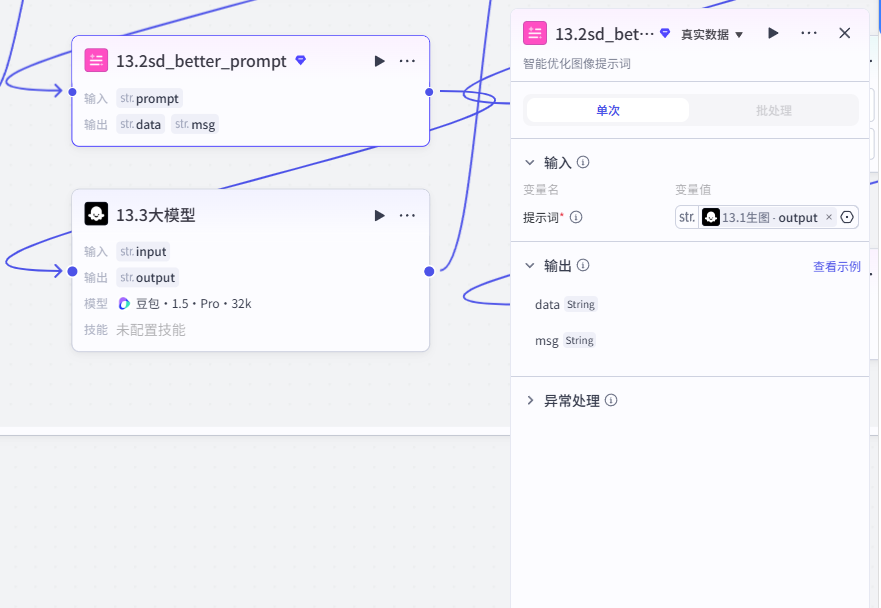Open the 查看示例 link

coord(837,266)
